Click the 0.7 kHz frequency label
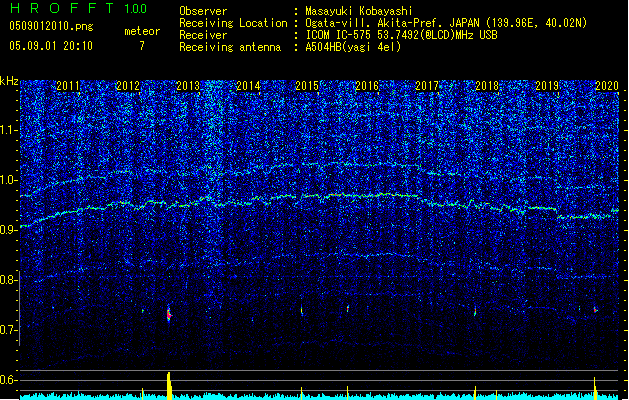Image resolution: width=629 pixels, height=400 pixels. [9, 330]
